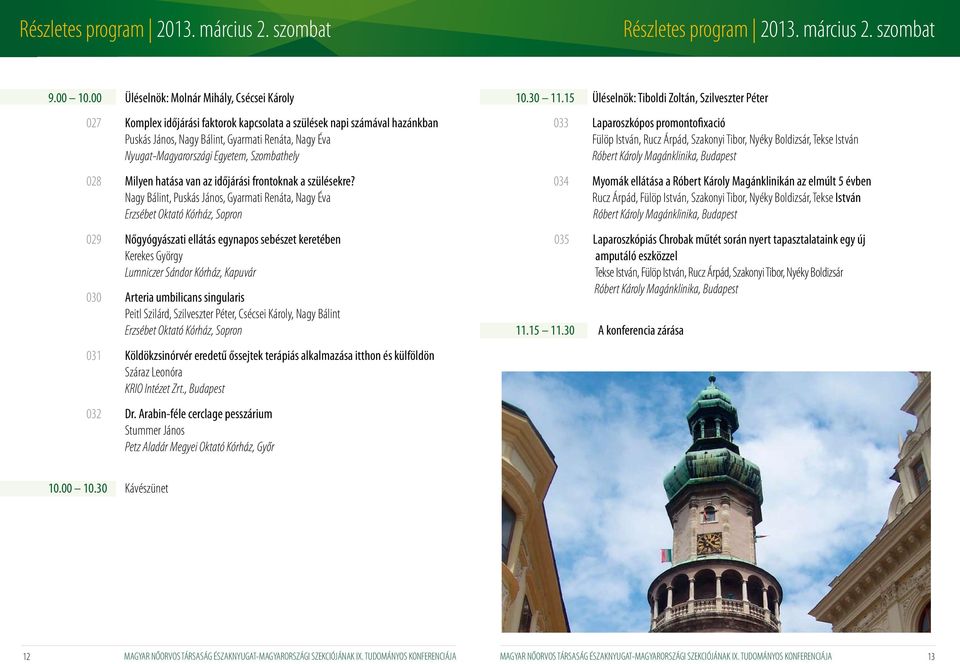
Task: Select the '11.15 – 11.30' time slot
Action: tap(545, 330)
